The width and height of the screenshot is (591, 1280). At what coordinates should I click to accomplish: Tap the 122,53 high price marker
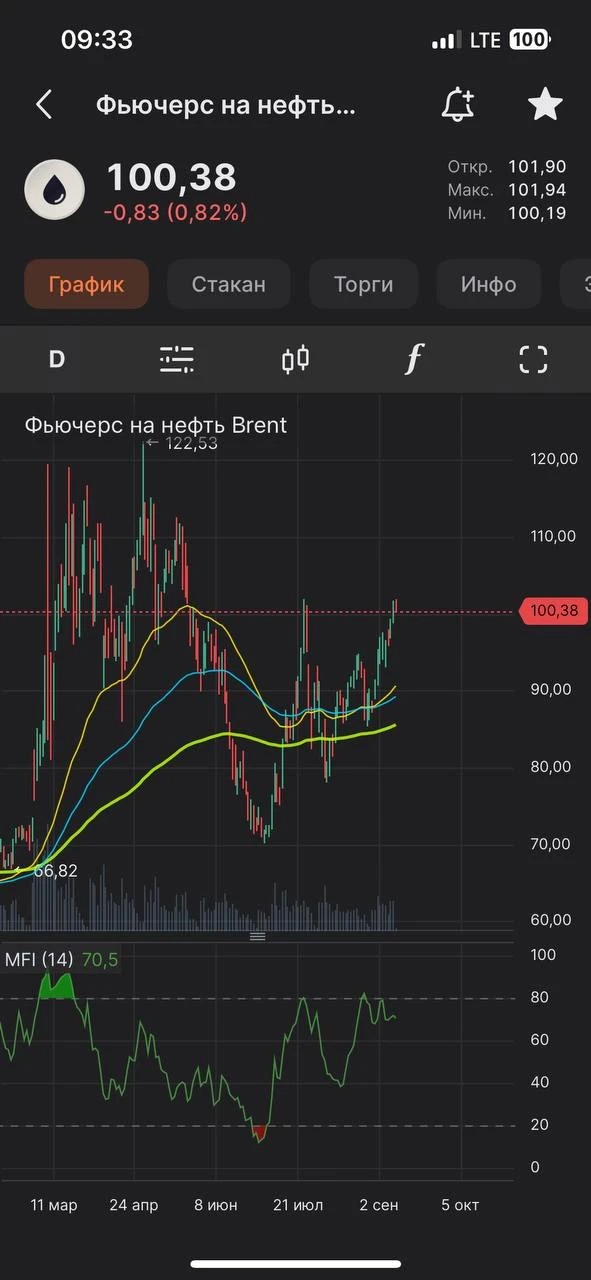[182, 443]
